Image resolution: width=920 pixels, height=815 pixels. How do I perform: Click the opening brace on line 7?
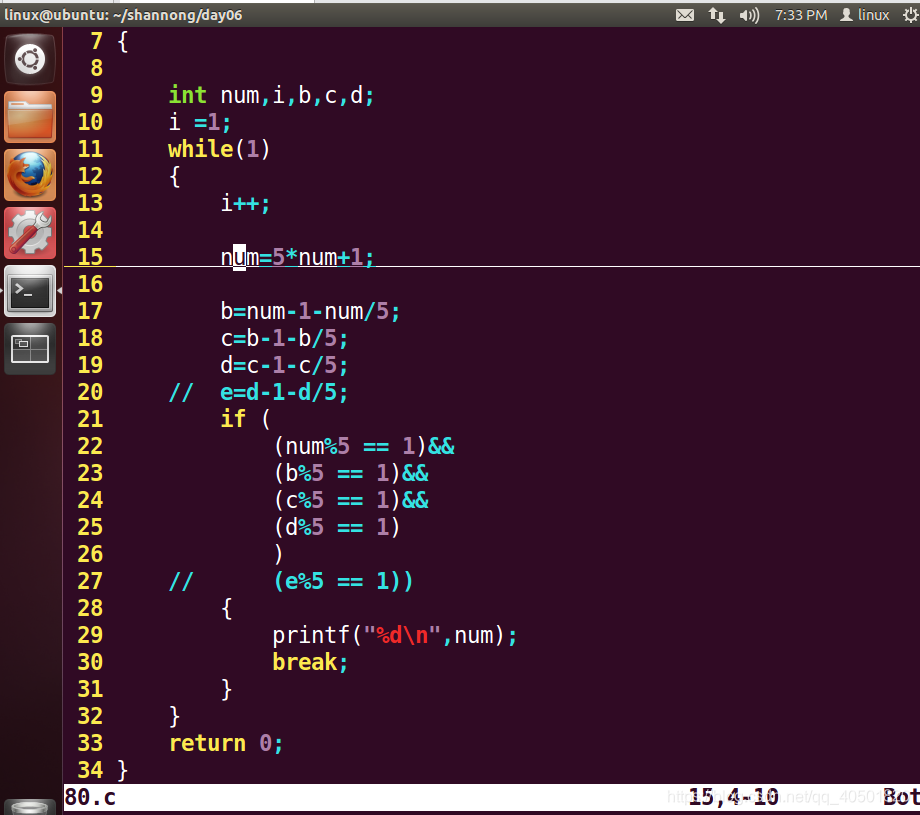[x=123, y=42]
